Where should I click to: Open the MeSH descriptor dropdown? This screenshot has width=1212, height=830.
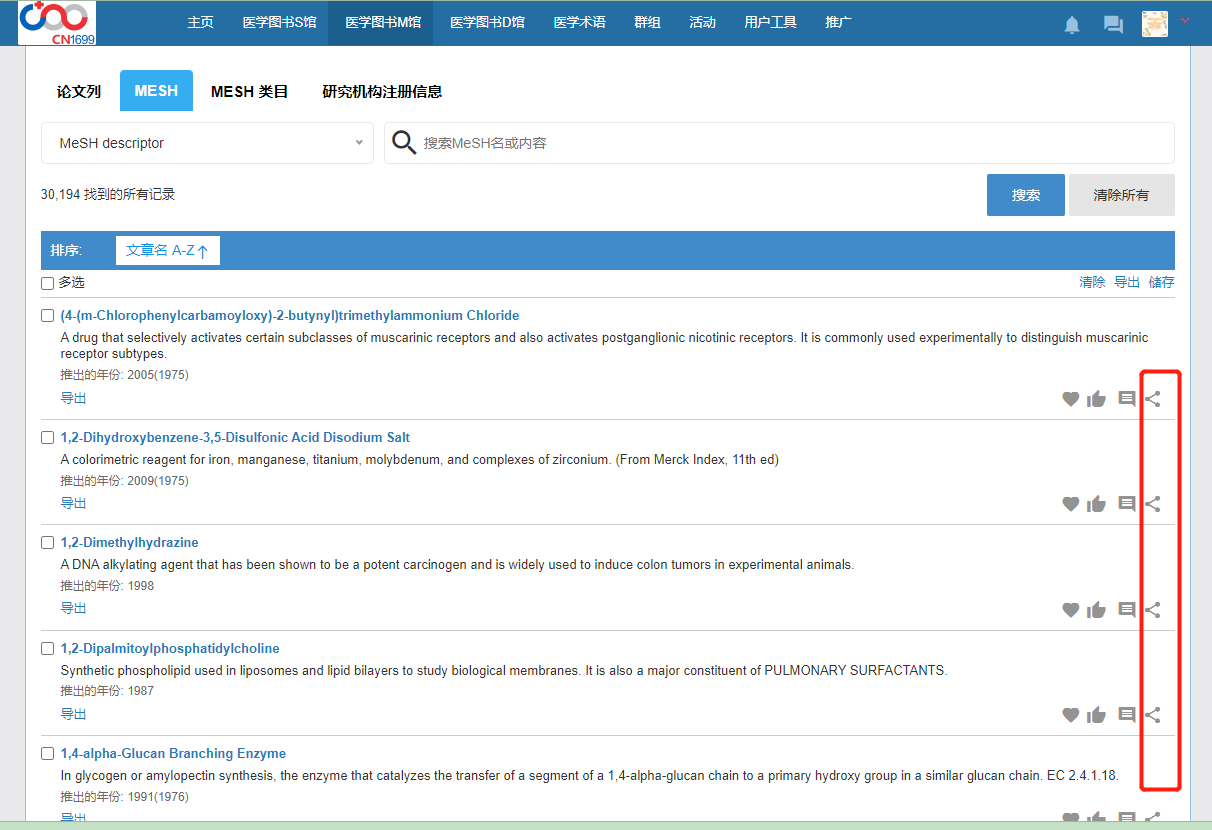(x=207, y=143)
